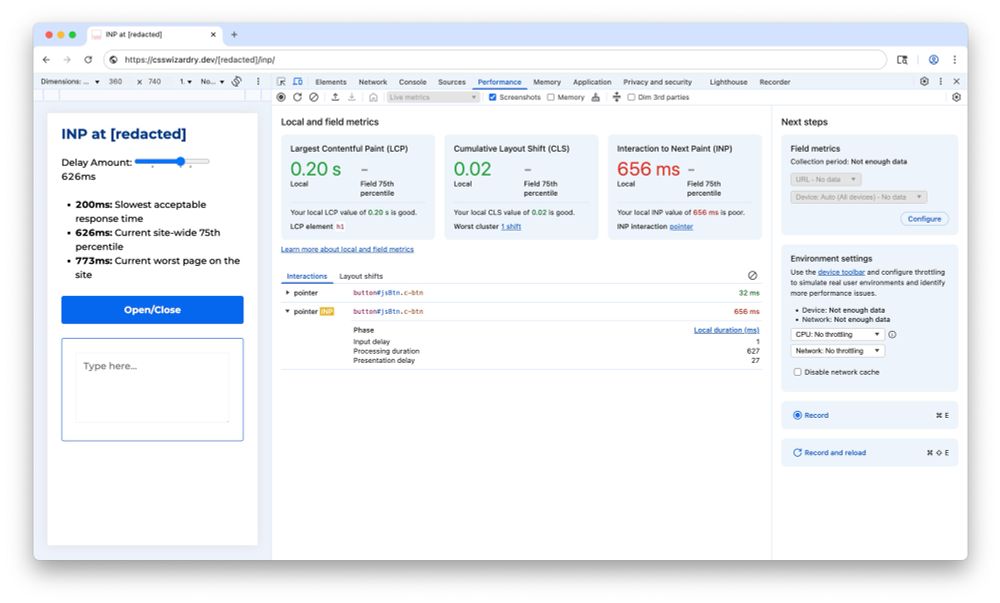
Task: Open the Device: Auto (All devices) dropdown
Action: (x=858, y=197)
